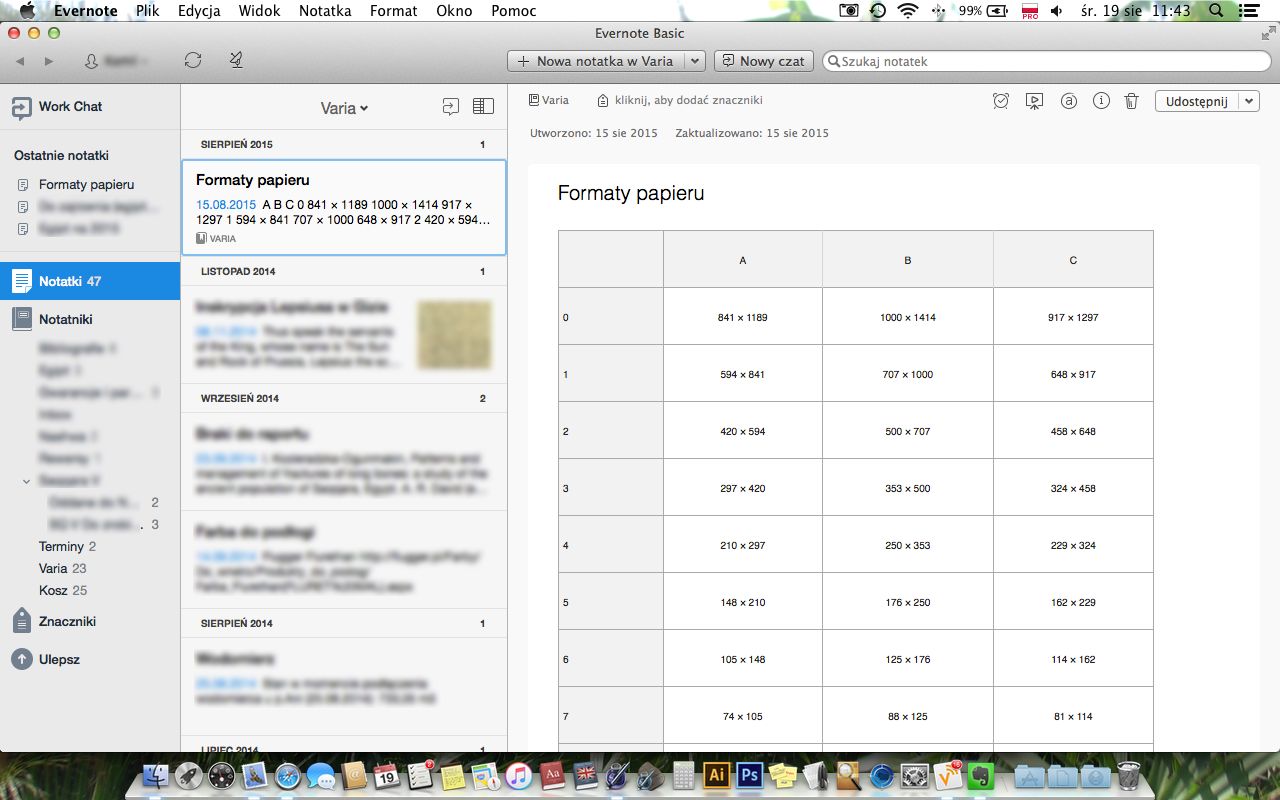Click the Wi-Fi status icon in menu bar
The width and height of the screenshot is (1280, 800).
(908, 11)
